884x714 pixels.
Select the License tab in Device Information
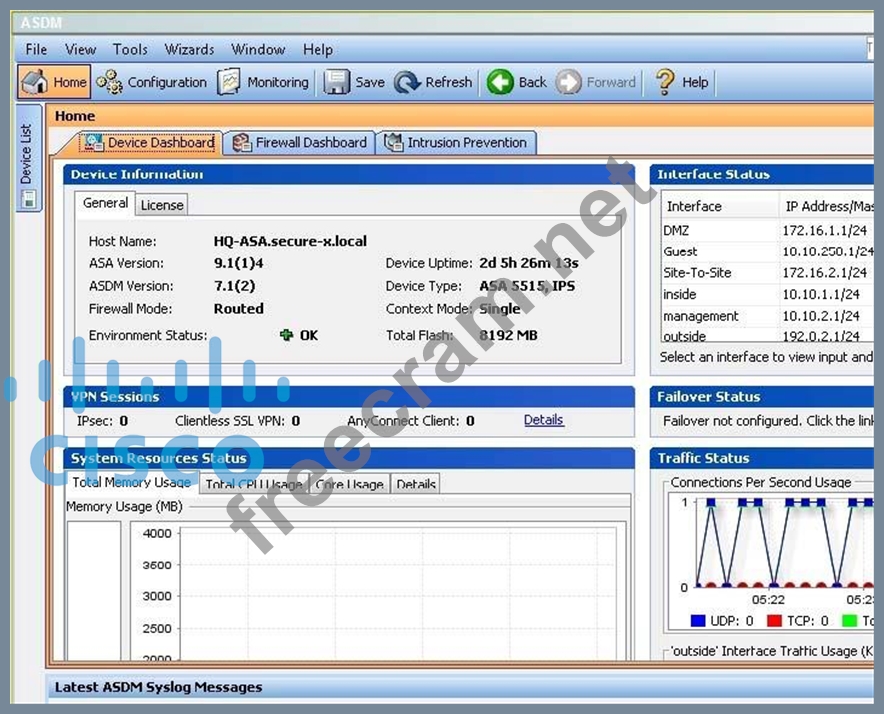tap(161, 205)
